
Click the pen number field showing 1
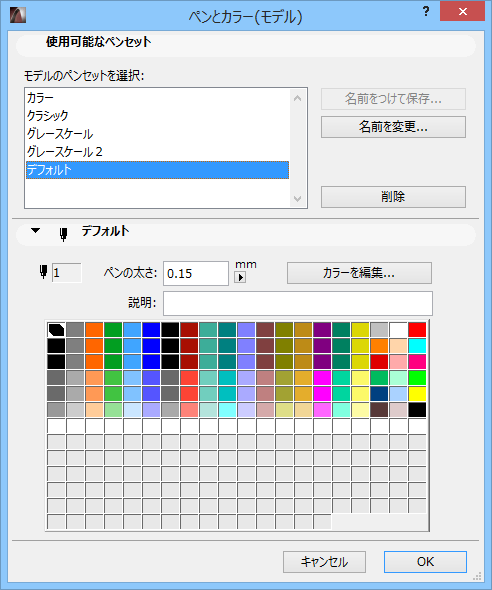click(67, 272)
